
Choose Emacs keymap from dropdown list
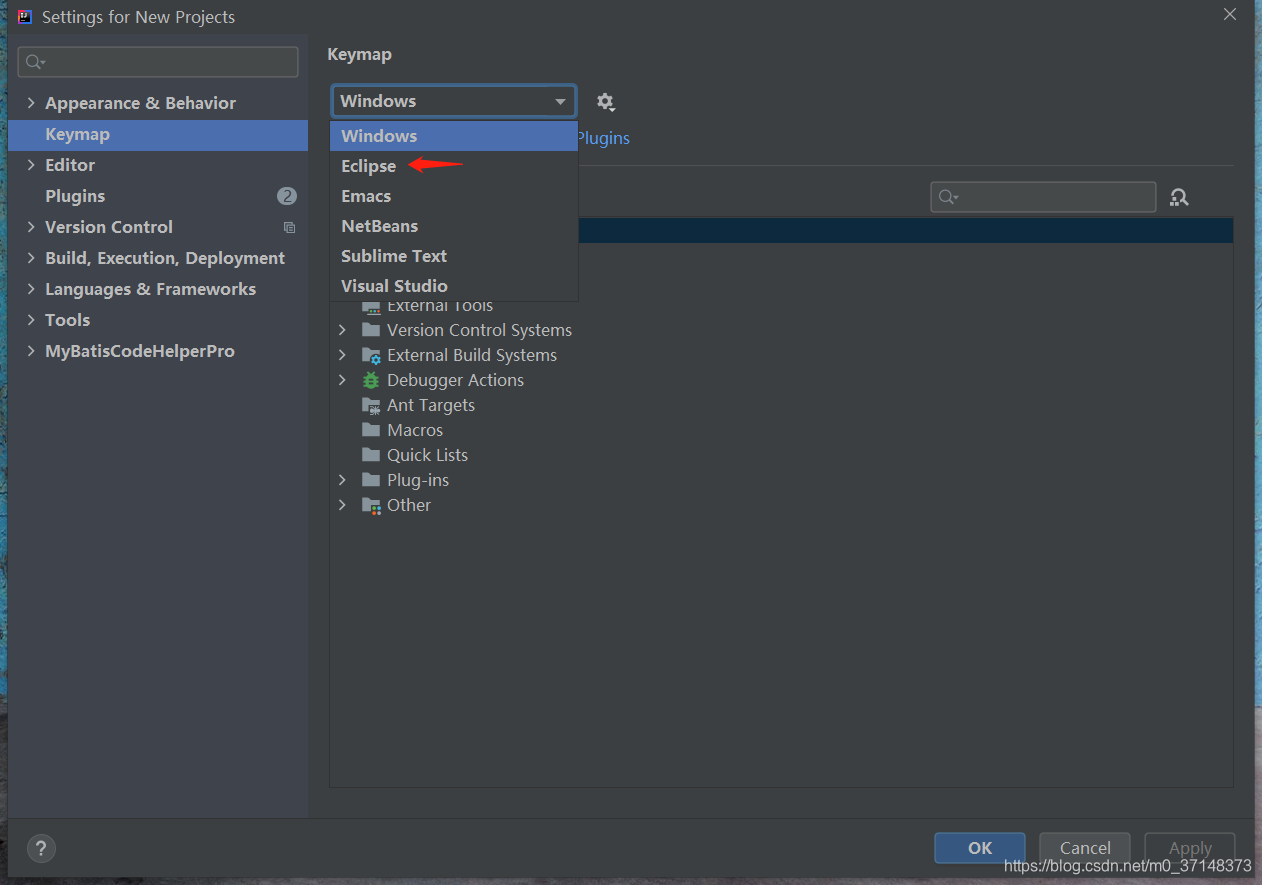click(454, 196)
